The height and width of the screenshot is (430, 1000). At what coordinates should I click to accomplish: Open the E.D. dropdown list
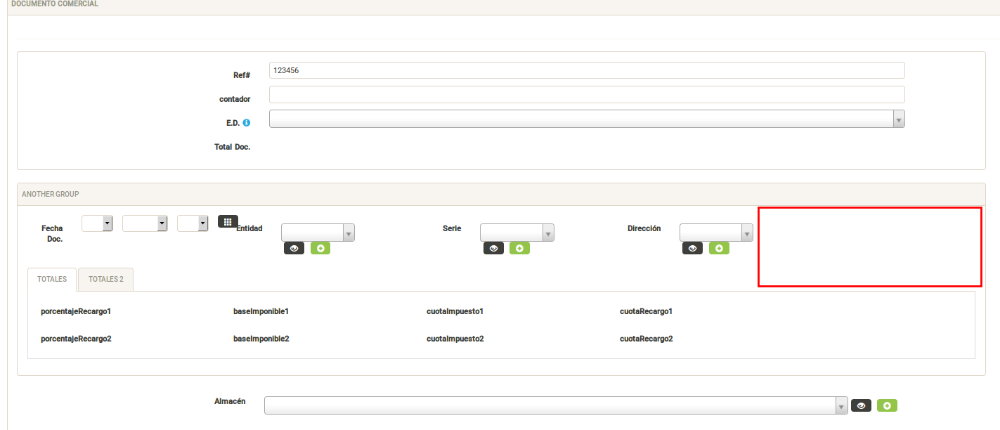pyautogui.click(x=587, y=119)
